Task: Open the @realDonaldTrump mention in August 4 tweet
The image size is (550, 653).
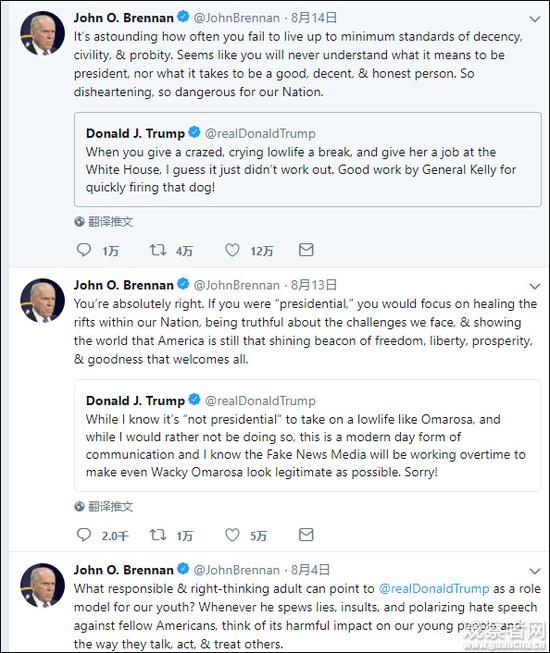Action: [434, 588]
